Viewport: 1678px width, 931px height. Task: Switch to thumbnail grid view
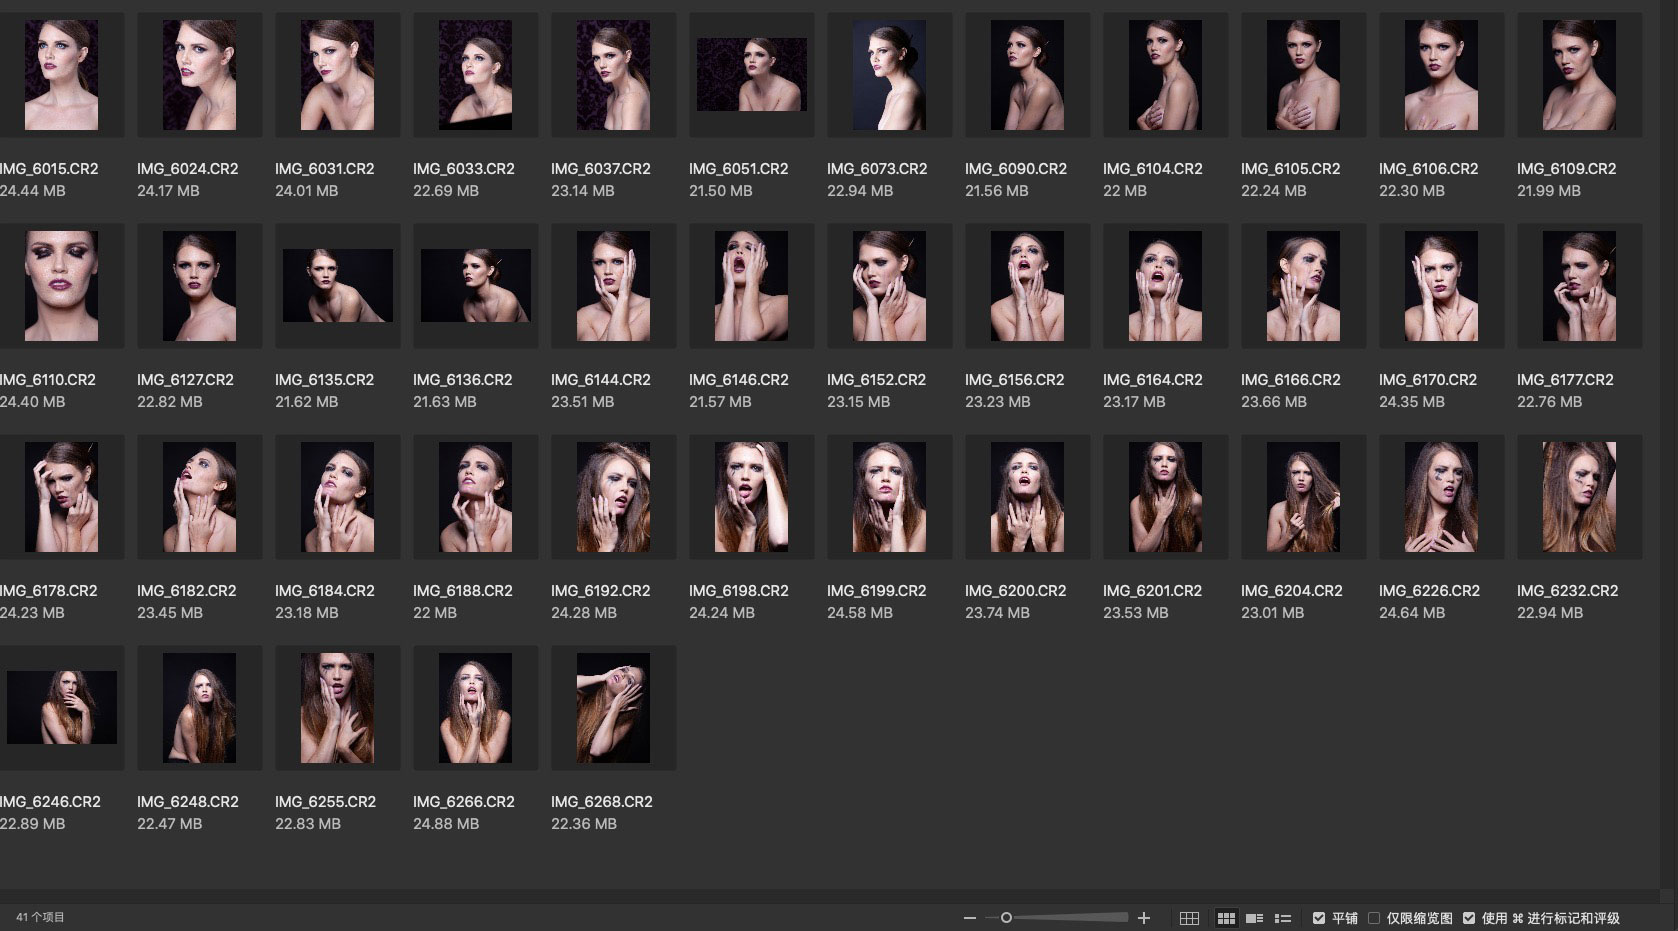[1226, 918]
